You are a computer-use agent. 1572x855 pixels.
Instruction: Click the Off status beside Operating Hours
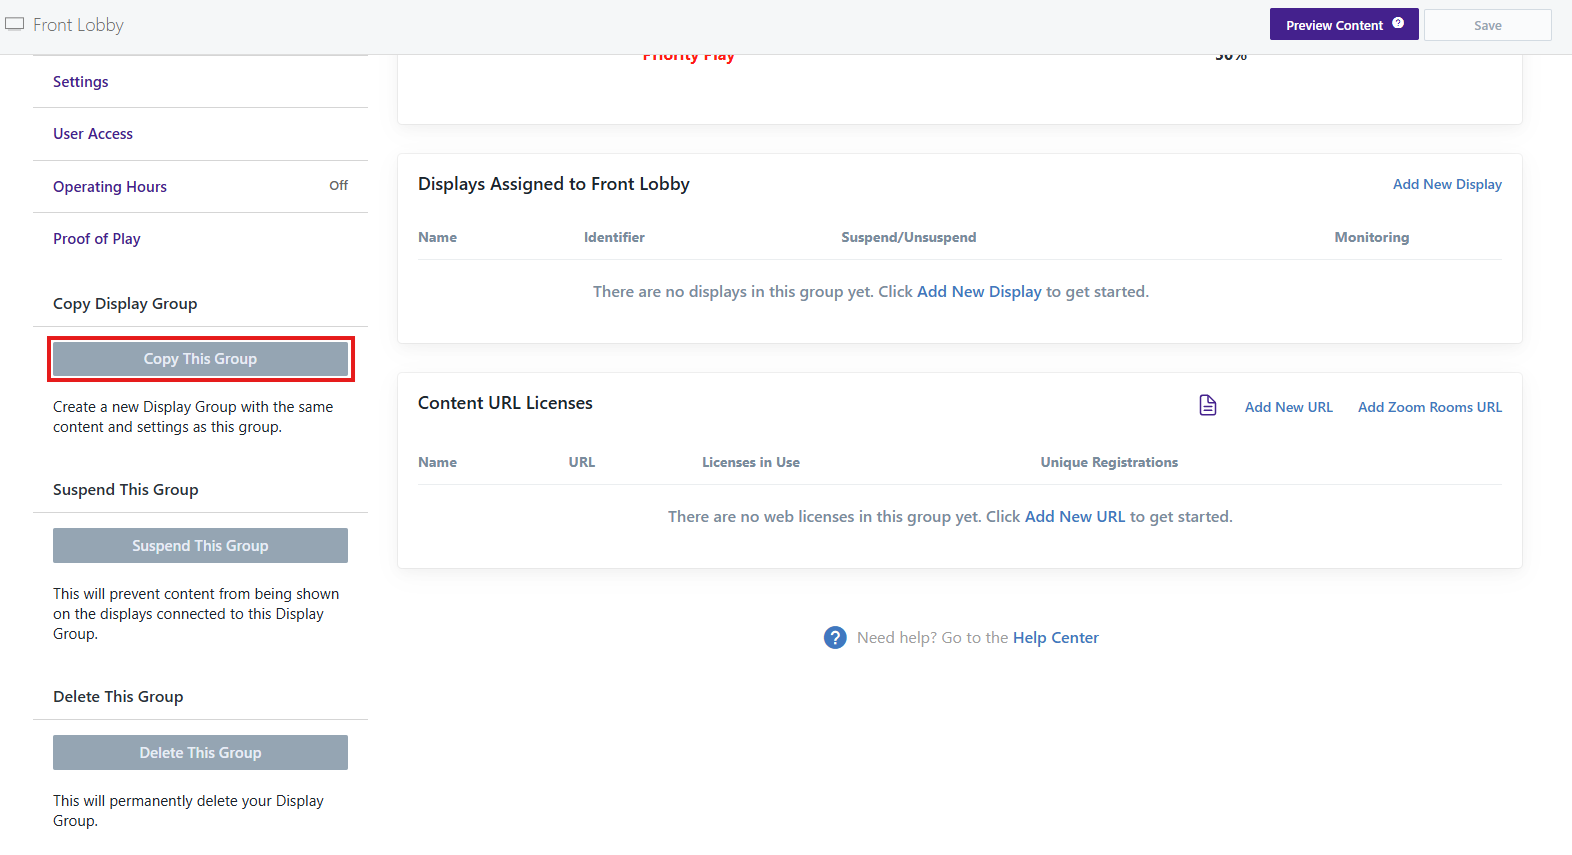coord(339,186)
